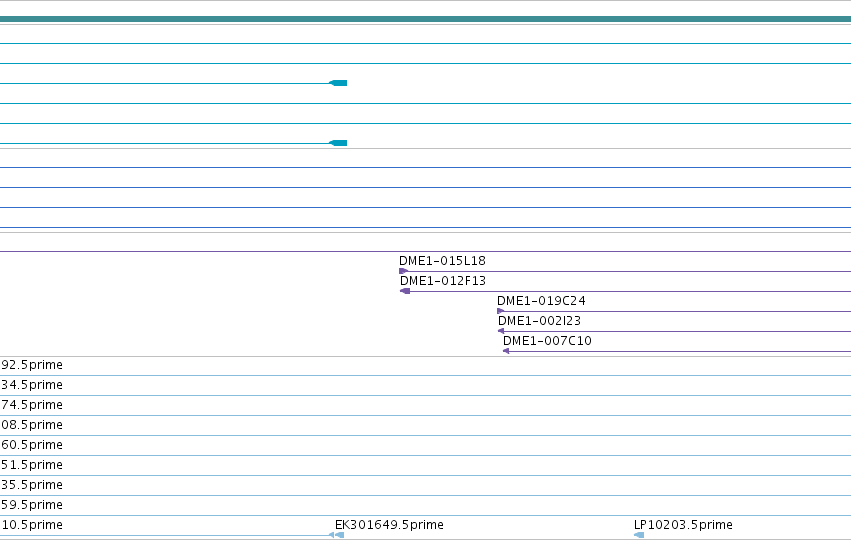Click the DME1-007C10 end arrowhead

[x=506, y=351]
